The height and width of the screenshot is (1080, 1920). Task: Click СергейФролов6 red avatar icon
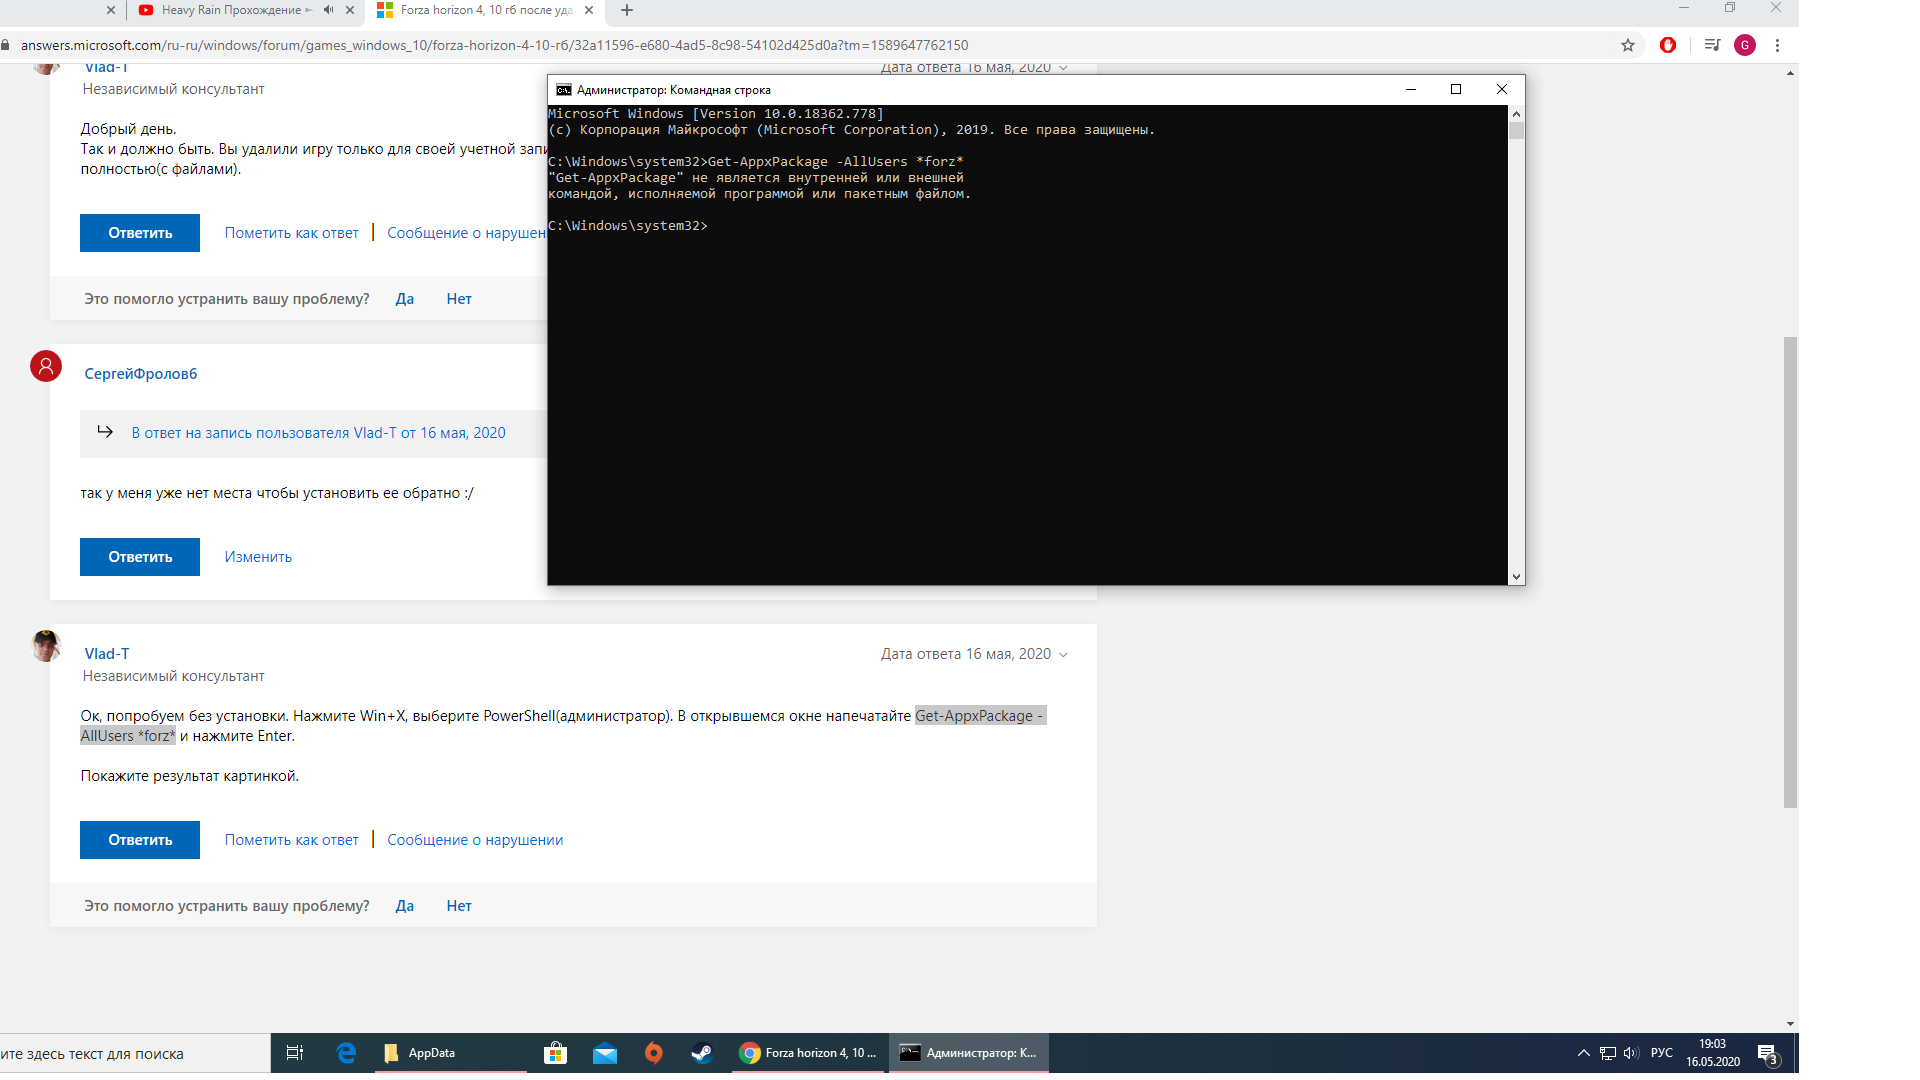pyautogui.click(x=46, y=366)
